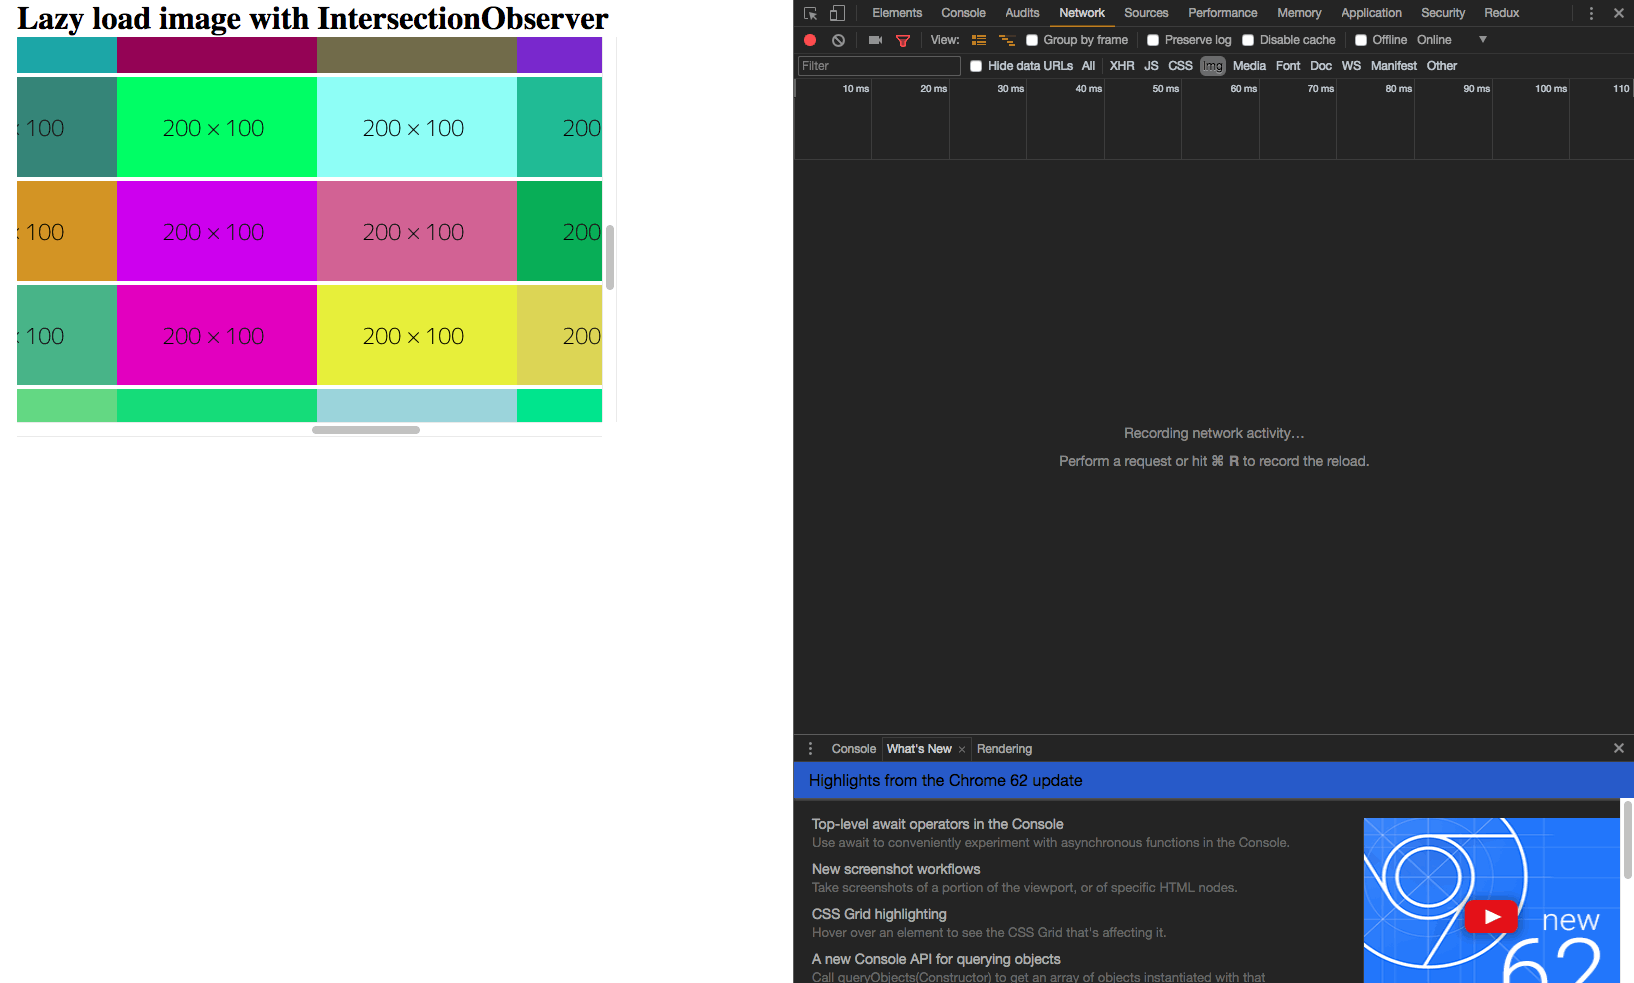Toggle the network filter funnel icon
Viewport: 1634px width, 983px height.
903,40
